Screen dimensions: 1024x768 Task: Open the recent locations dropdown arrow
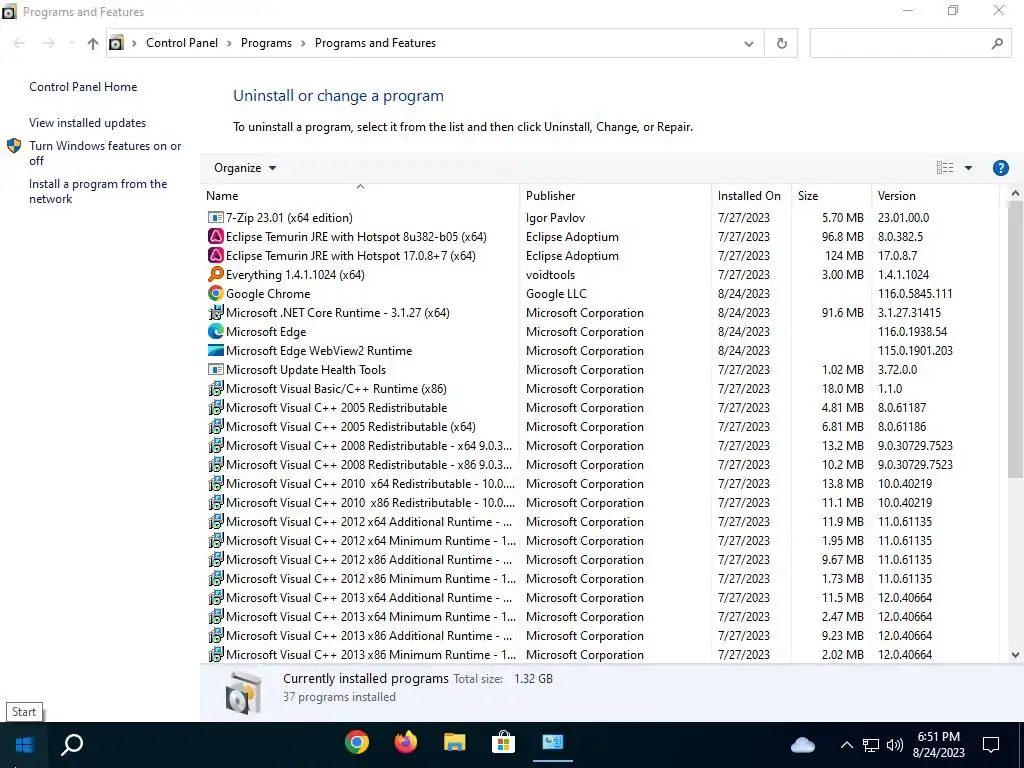pos(71,43)
